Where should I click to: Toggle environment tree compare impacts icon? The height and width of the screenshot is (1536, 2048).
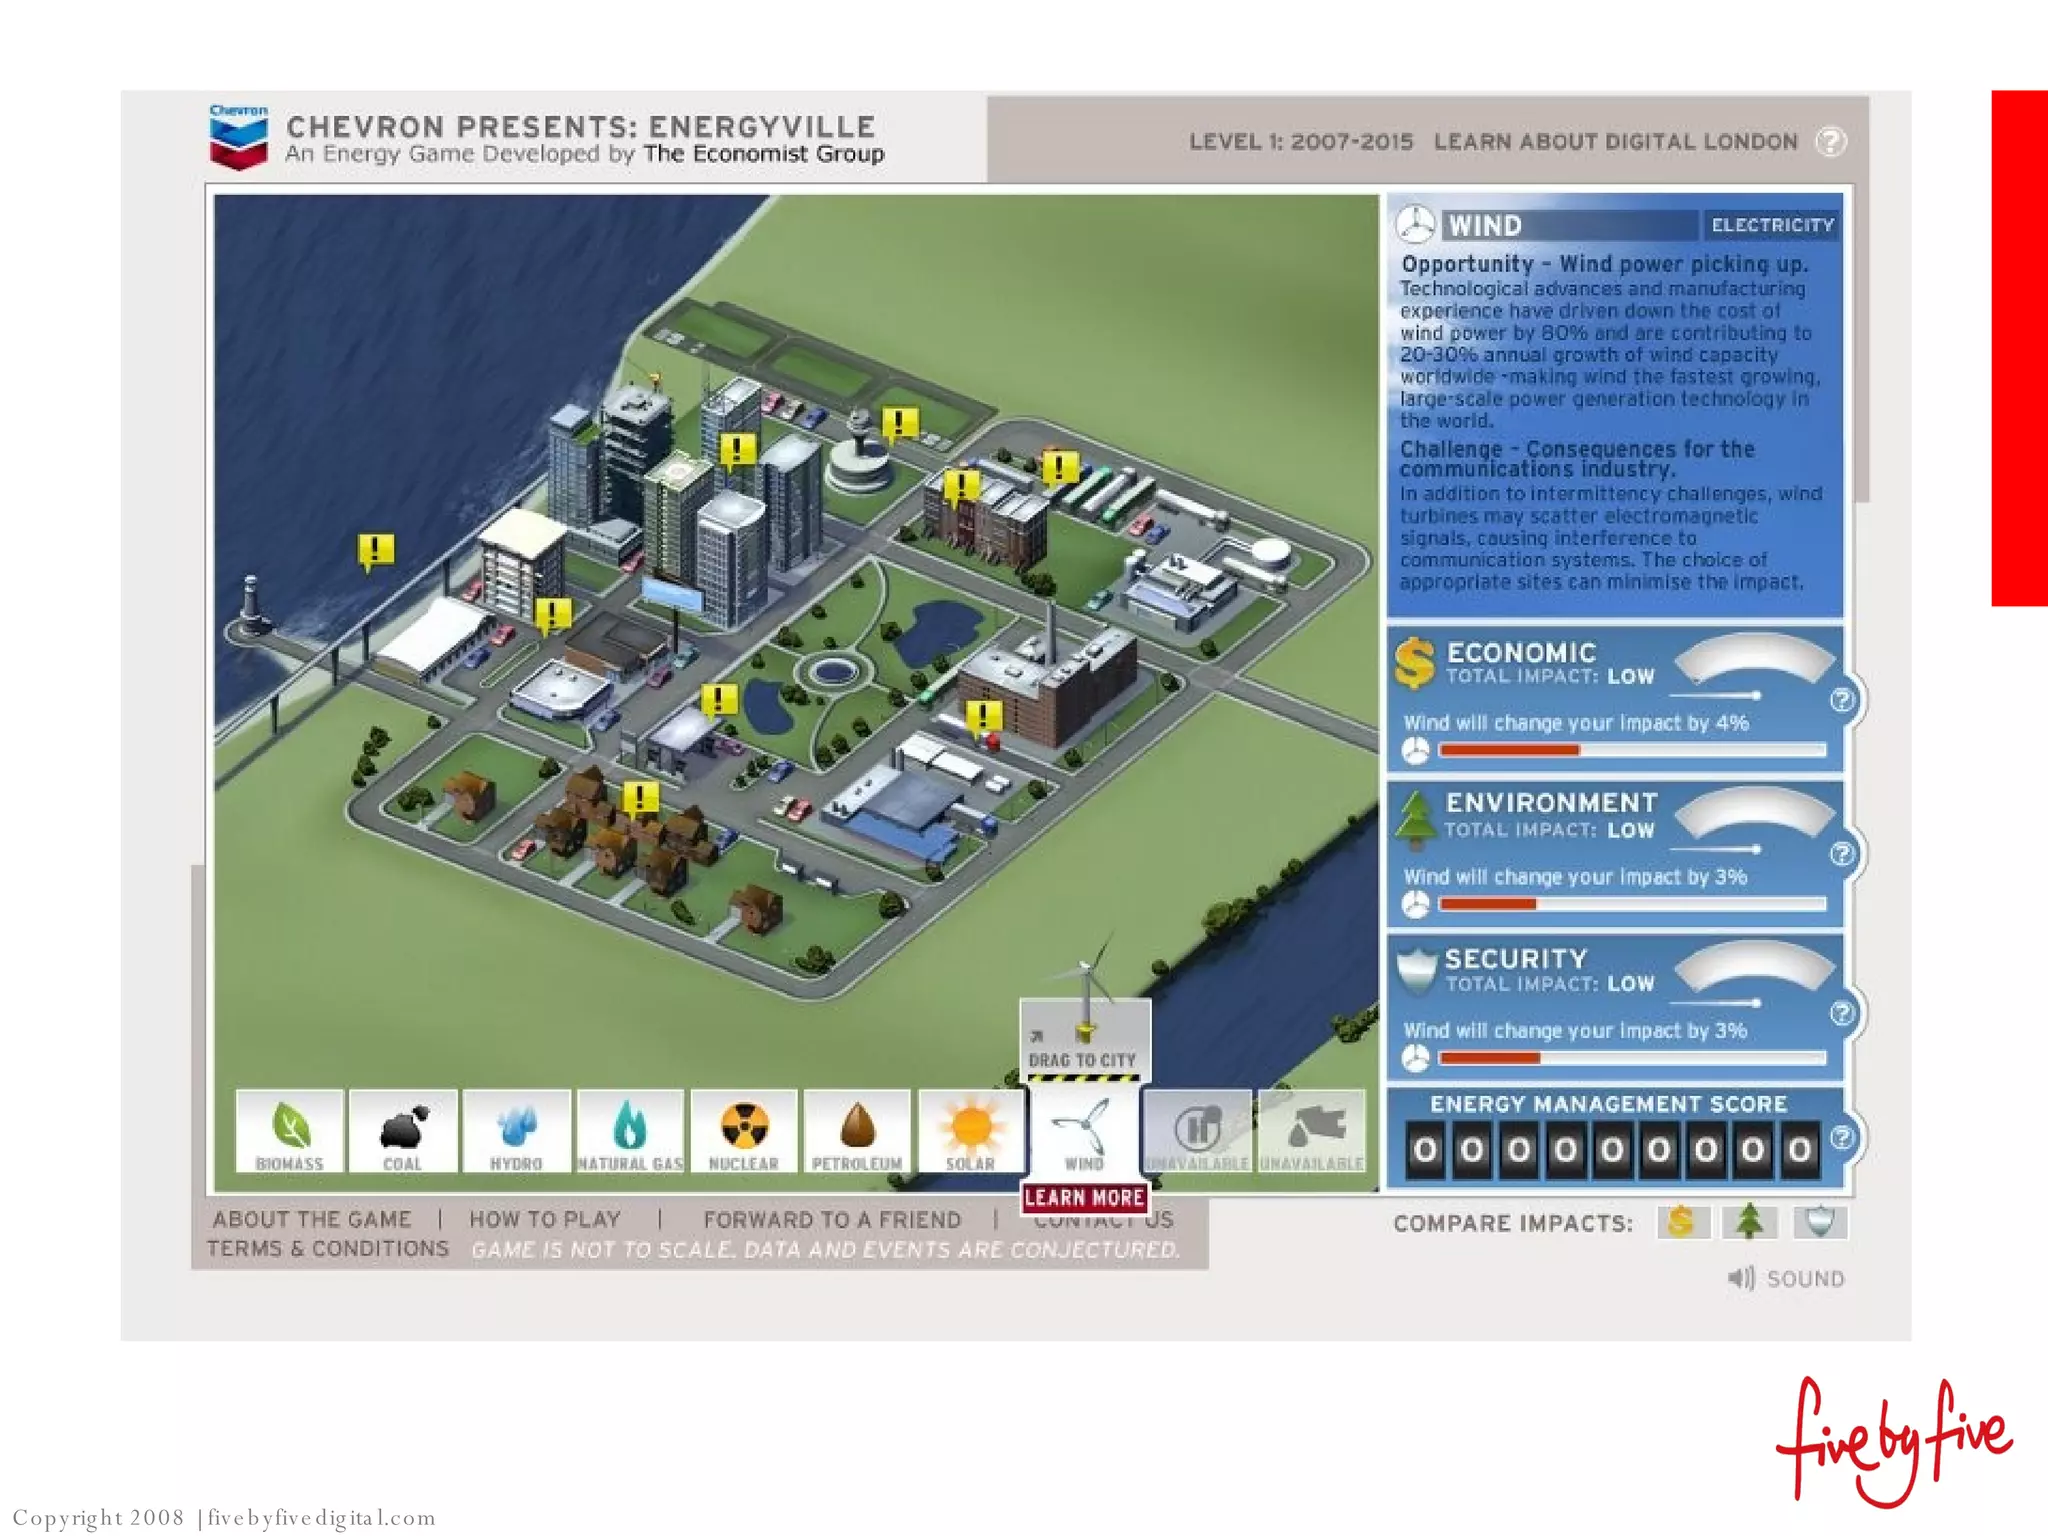pos(1750,1222)
